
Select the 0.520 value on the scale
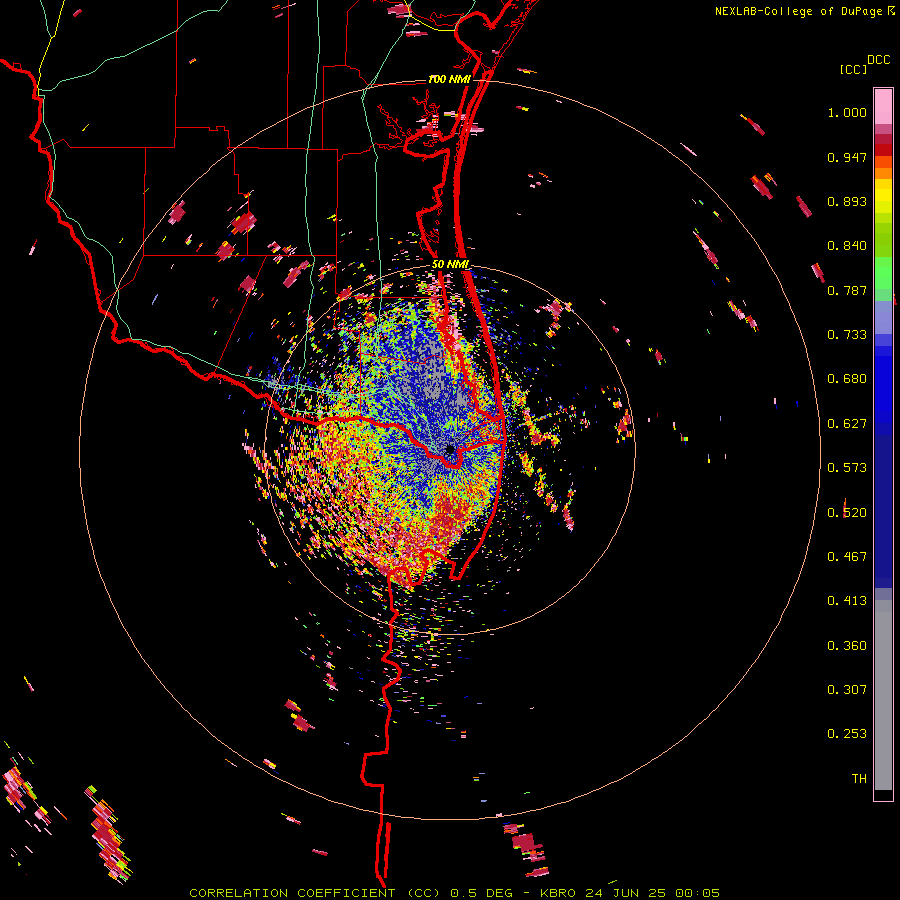[x=847, y=513]
